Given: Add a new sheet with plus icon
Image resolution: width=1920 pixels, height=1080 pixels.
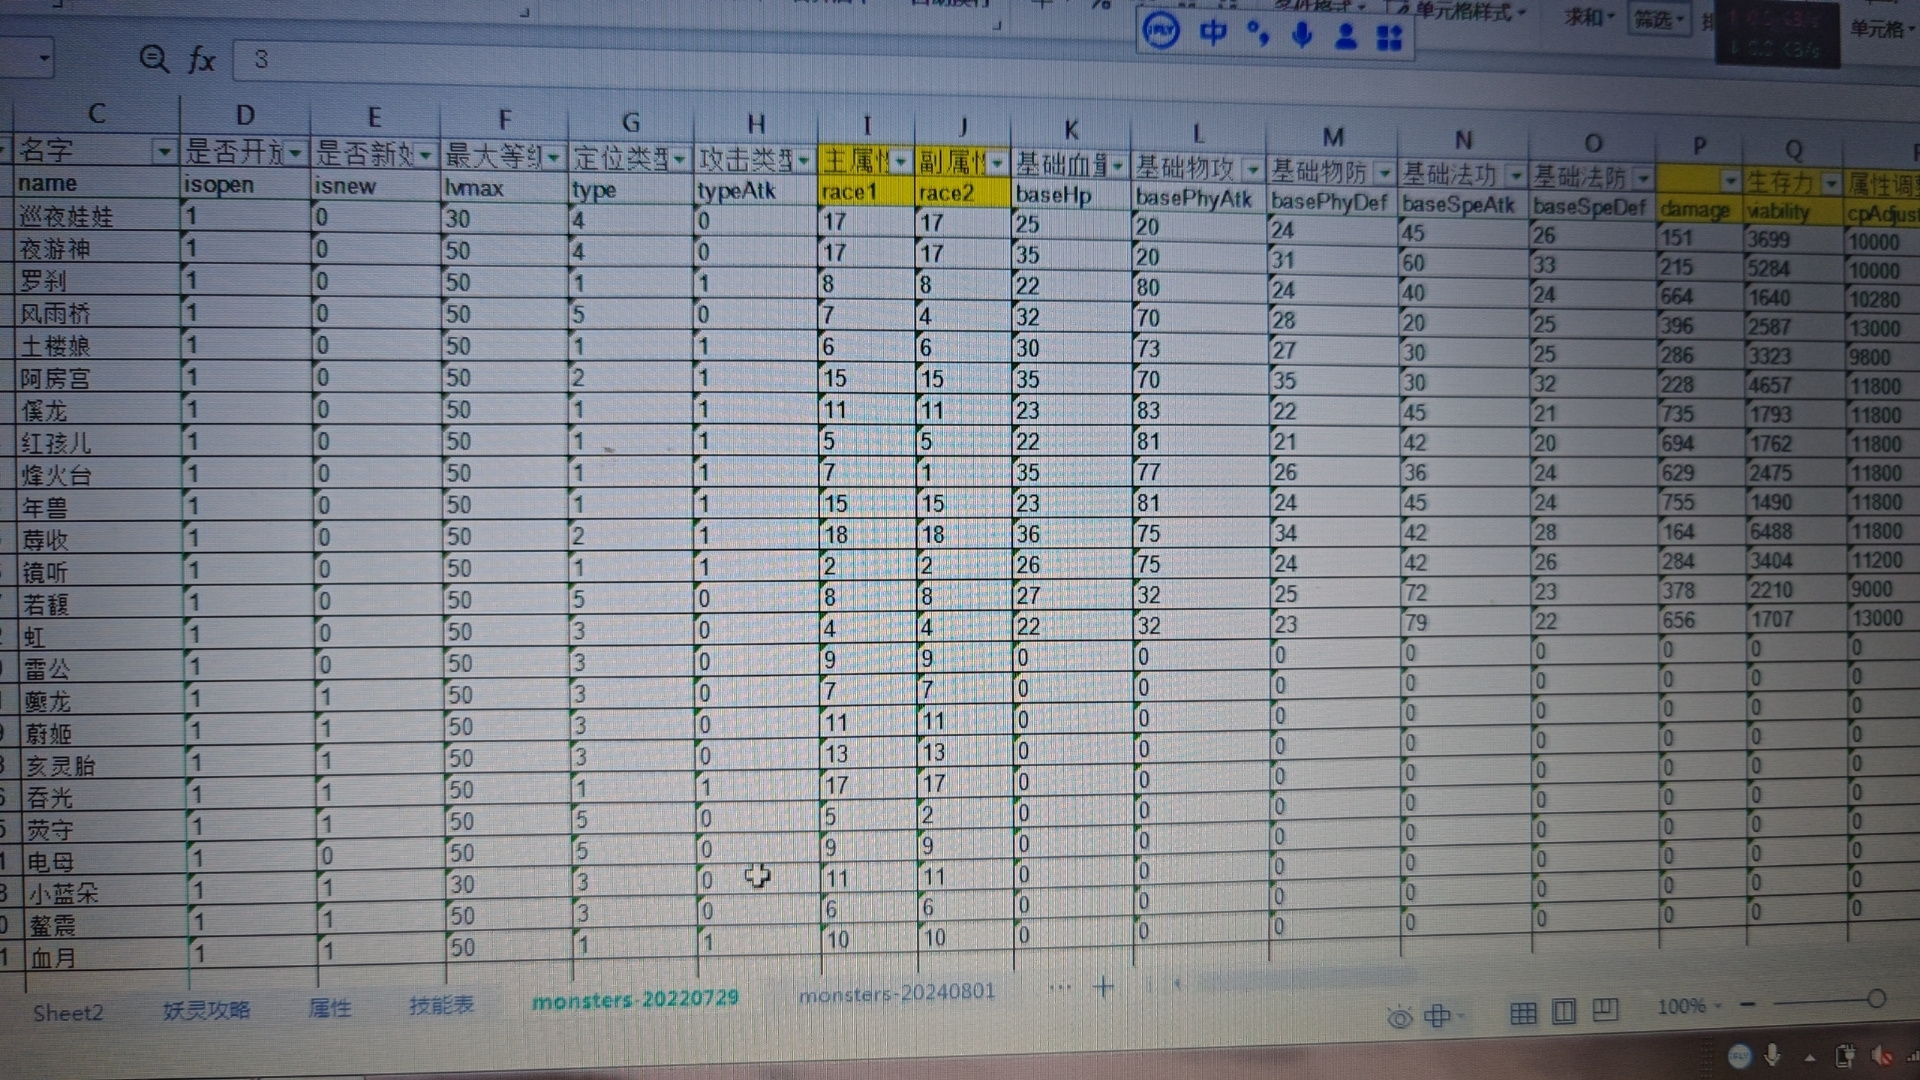Looking at the screenshot, I should coord(1104,988).
